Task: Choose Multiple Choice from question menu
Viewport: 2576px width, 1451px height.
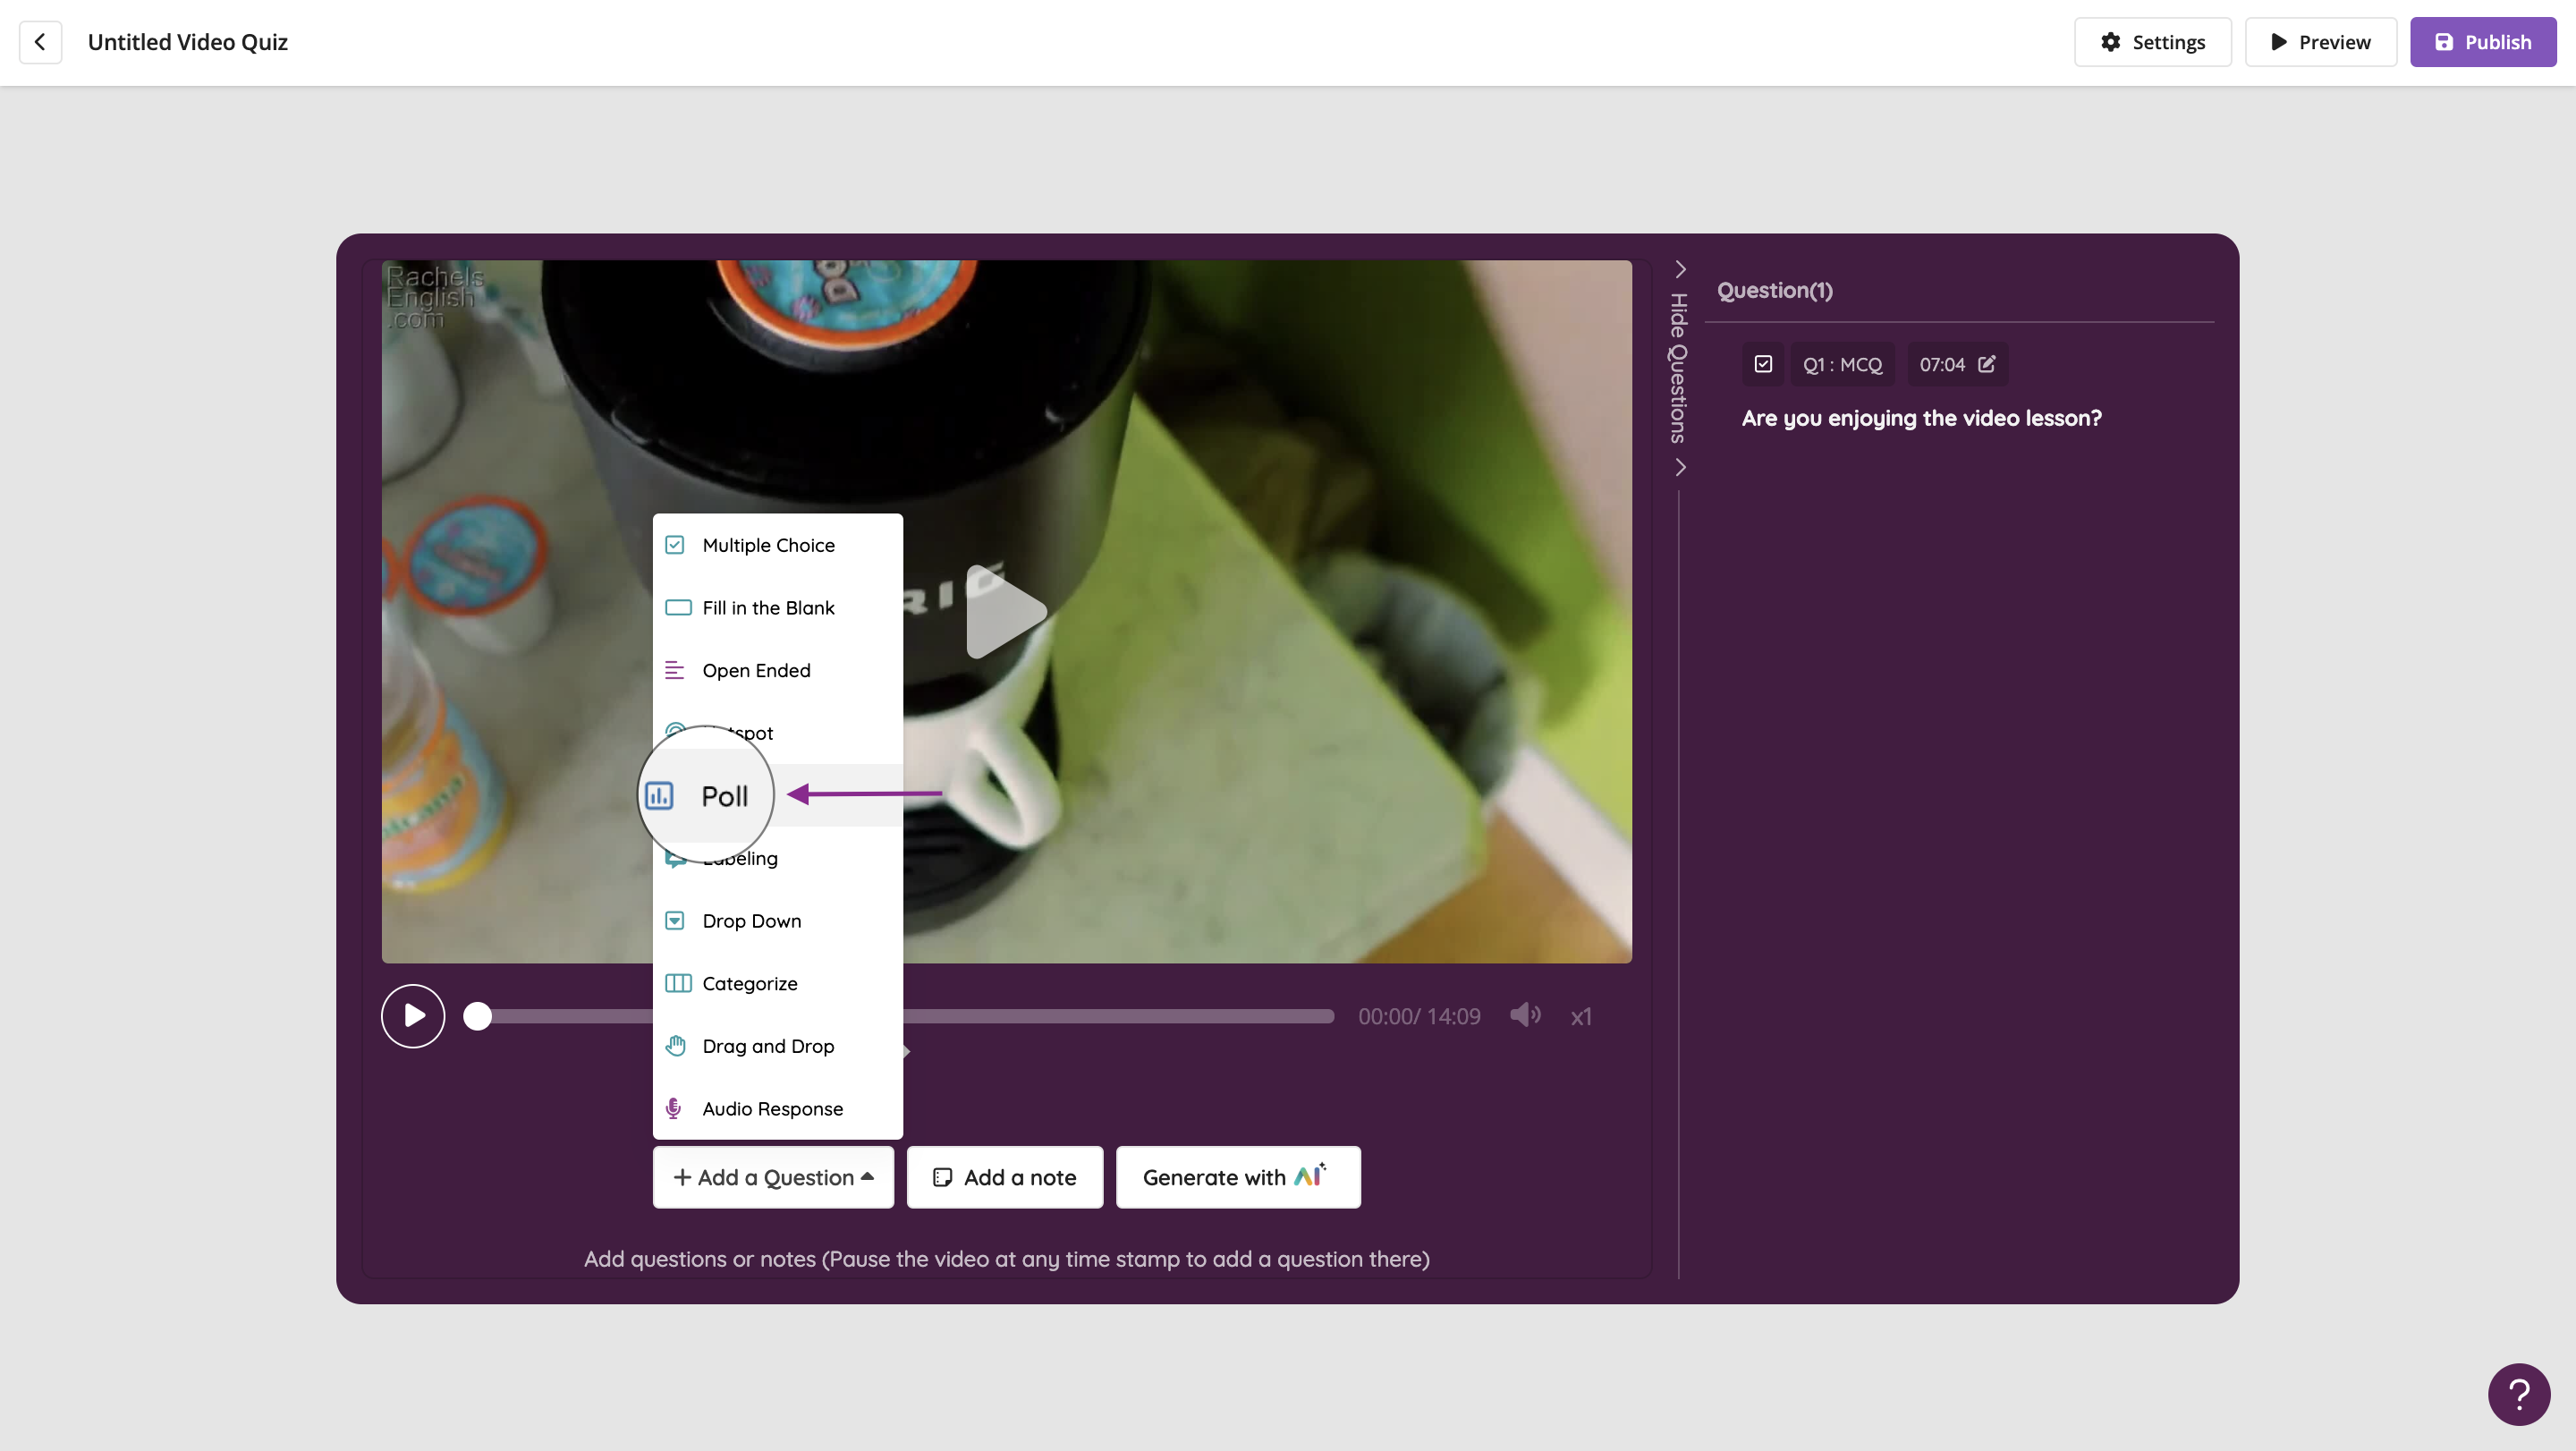Action: [768, 546]
